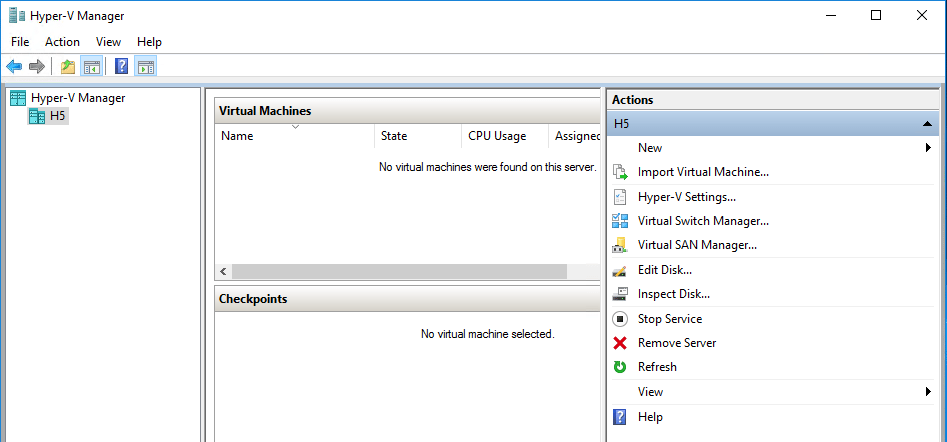Open the Action menu
The width and height of the screenshot is (947, 442).
(x=62, y=42)
